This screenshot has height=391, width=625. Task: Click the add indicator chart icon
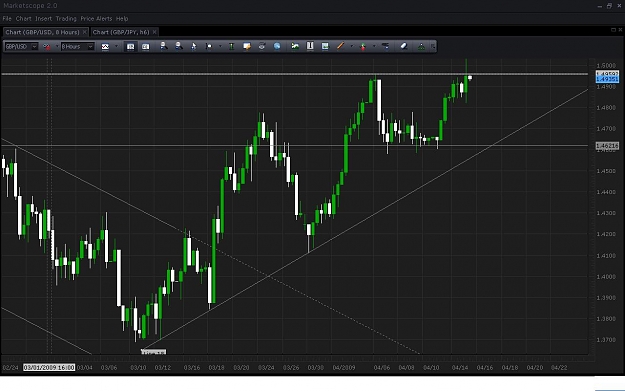(295, 46)
